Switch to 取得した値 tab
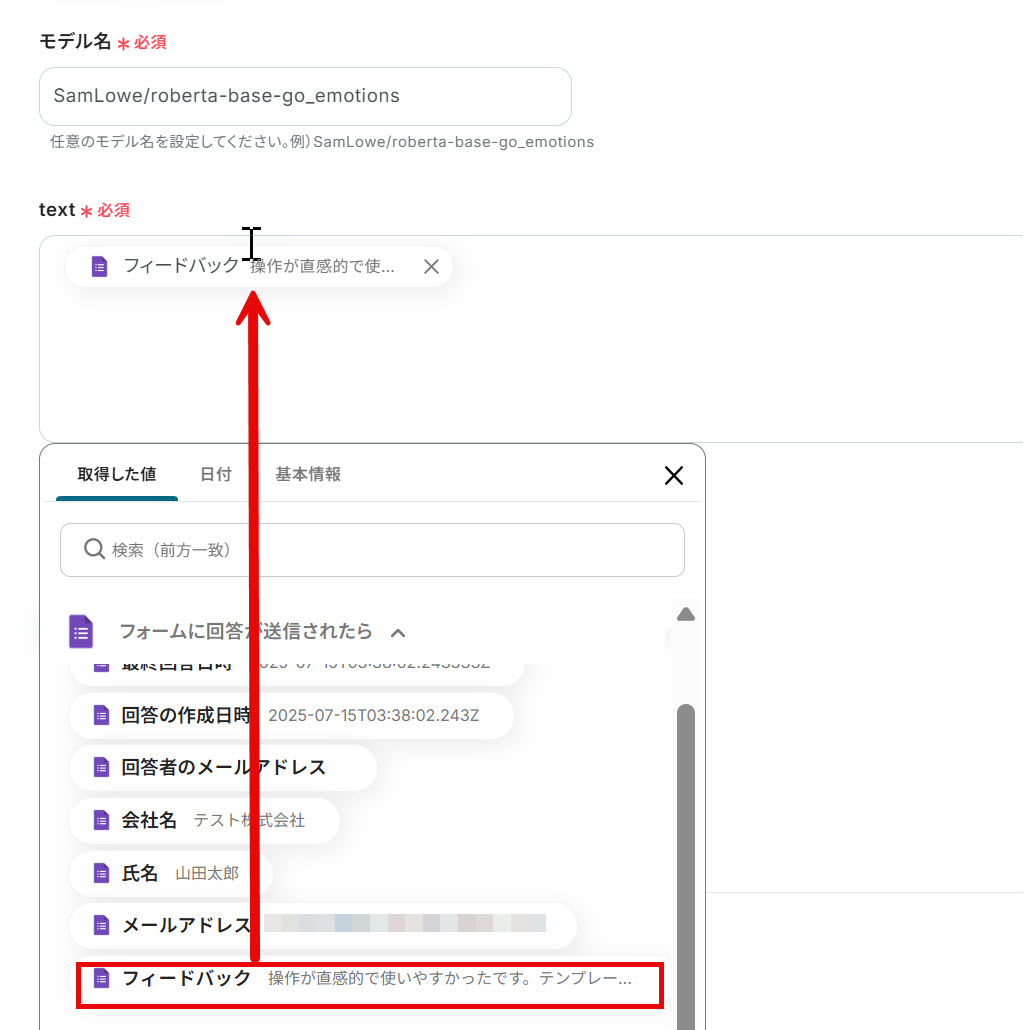The image size is (1026, 1030). point(117,474)
